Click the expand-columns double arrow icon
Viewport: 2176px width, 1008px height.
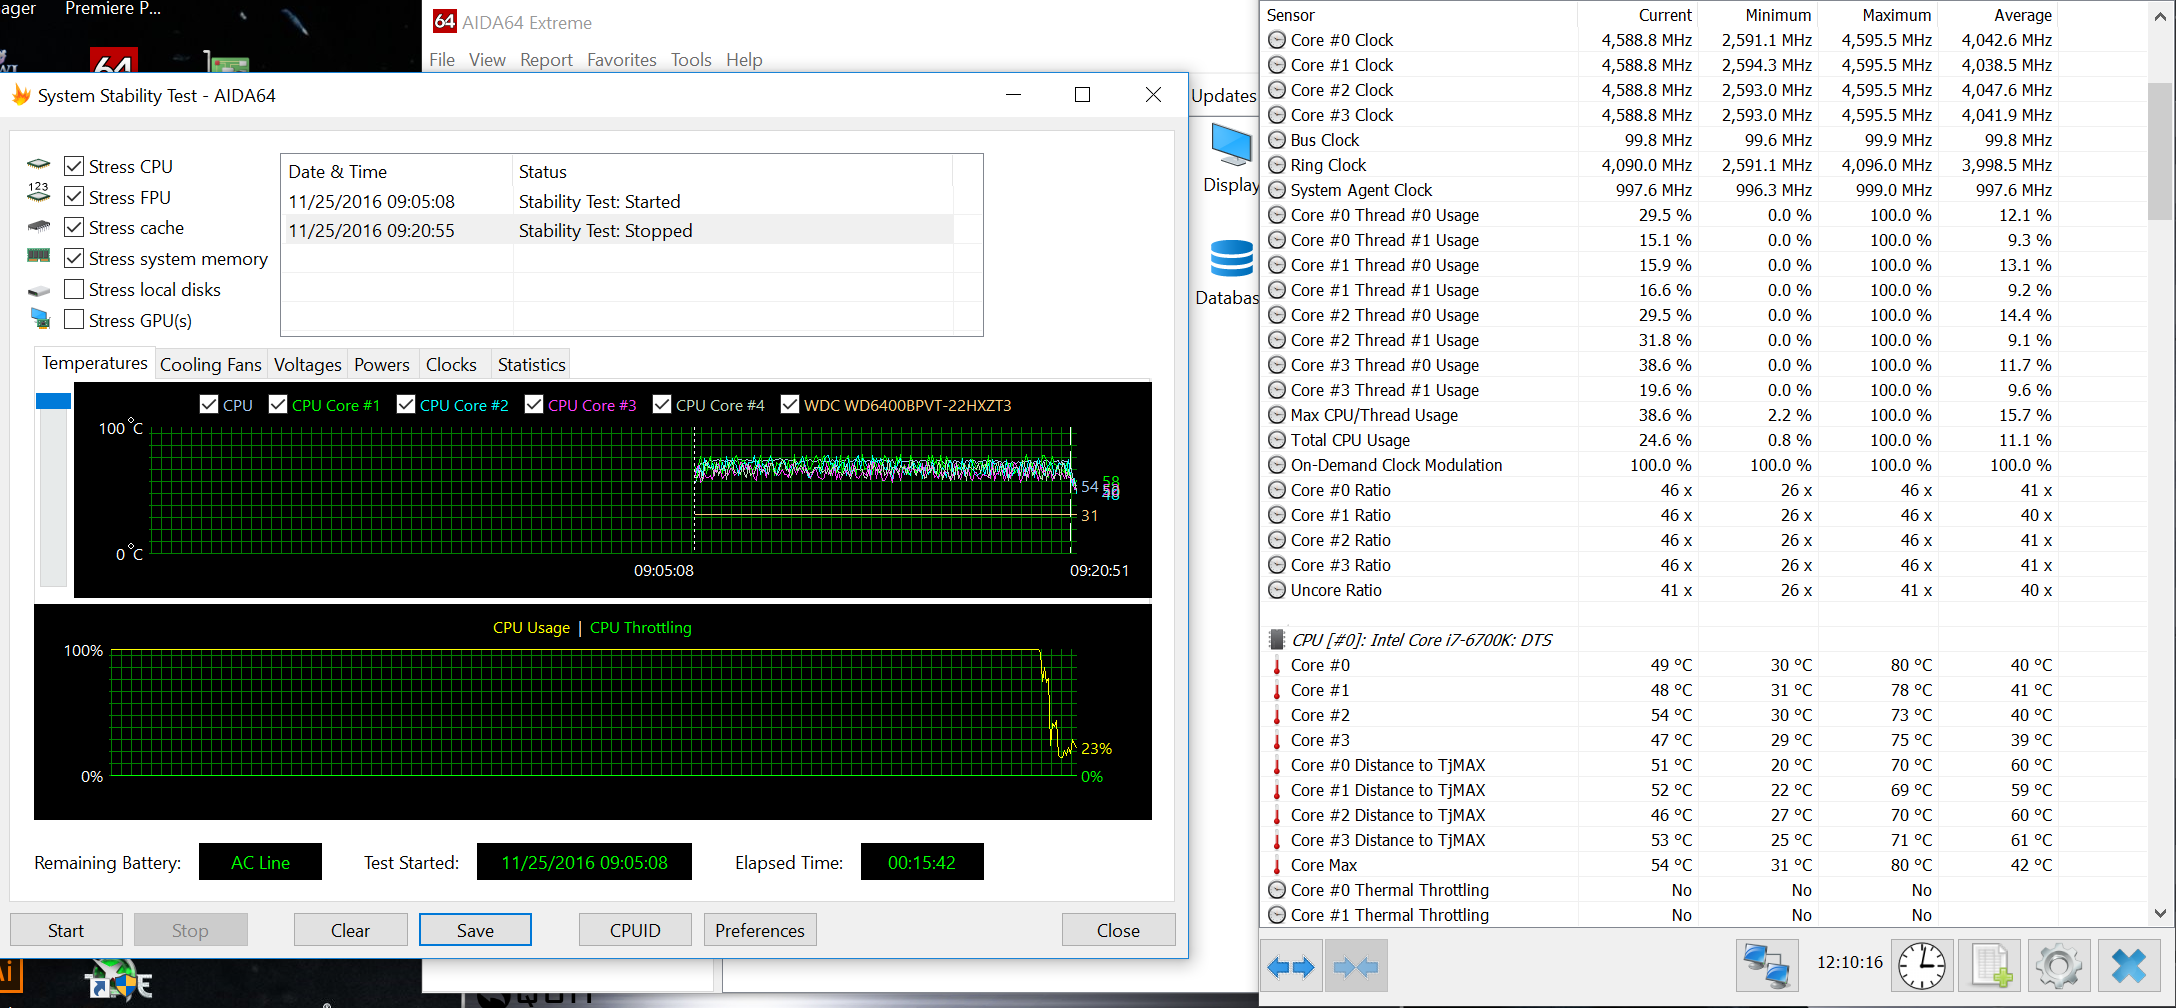click(1290, 967)
